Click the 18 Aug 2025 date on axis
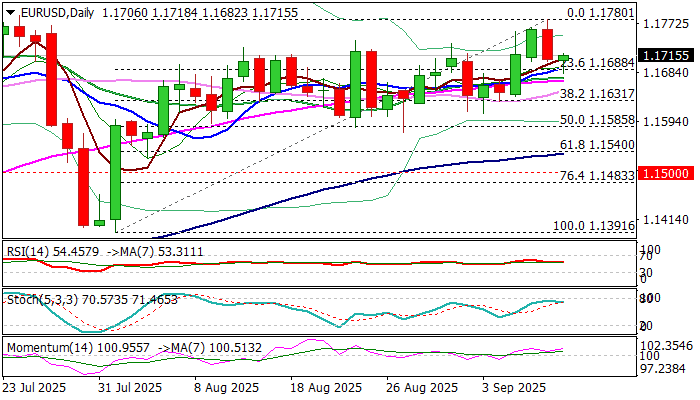700x400 pixels. click(x=325, y=388)
